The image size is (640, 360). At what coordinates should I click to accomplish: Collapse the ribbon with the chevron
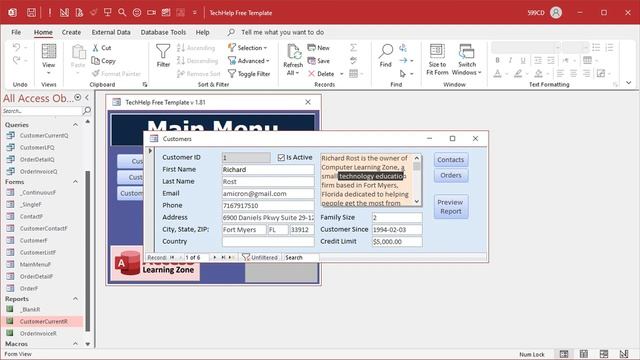629,83
